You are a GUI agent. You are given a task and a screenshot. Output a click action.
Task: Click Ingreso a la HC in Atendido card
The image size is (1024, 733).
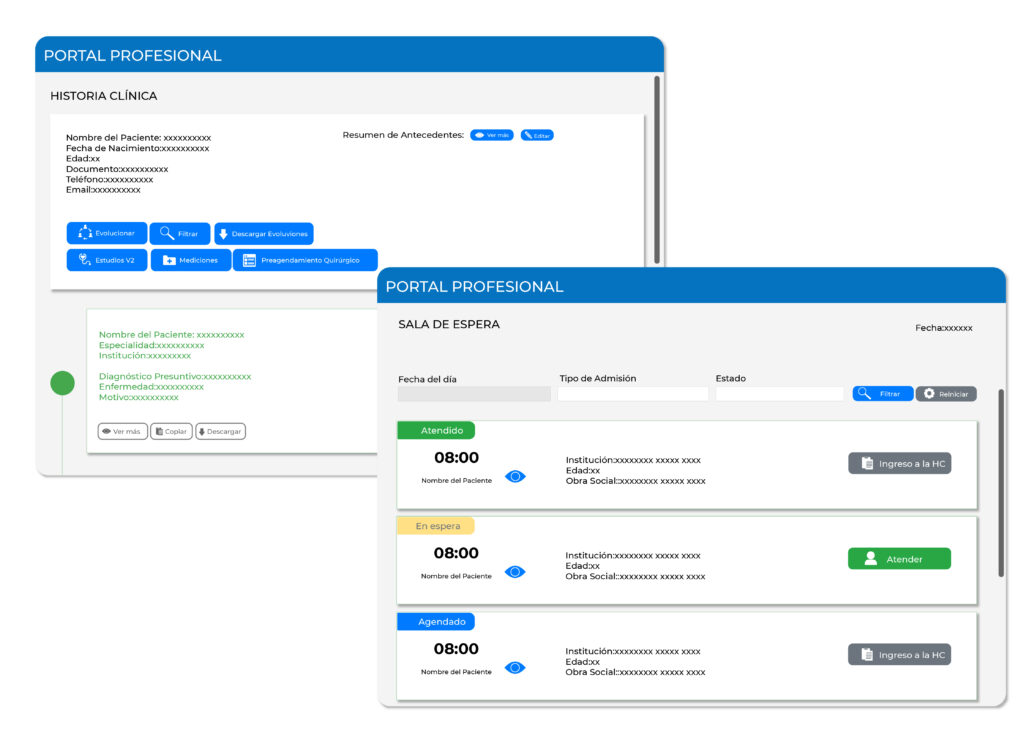point(899,463)
